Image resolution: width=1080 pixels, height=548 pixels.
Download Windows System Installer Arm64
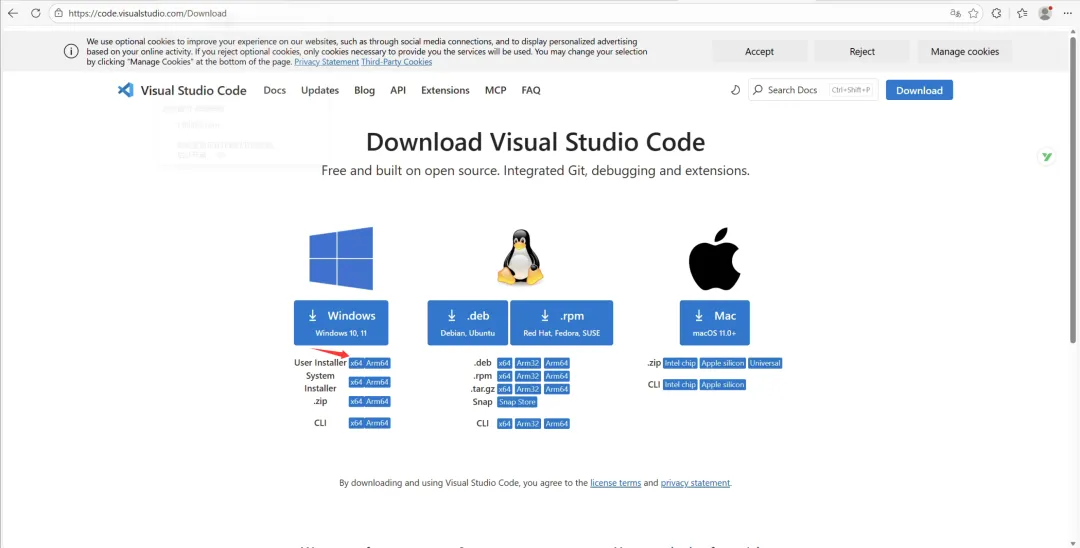click(x=377, y=382)
